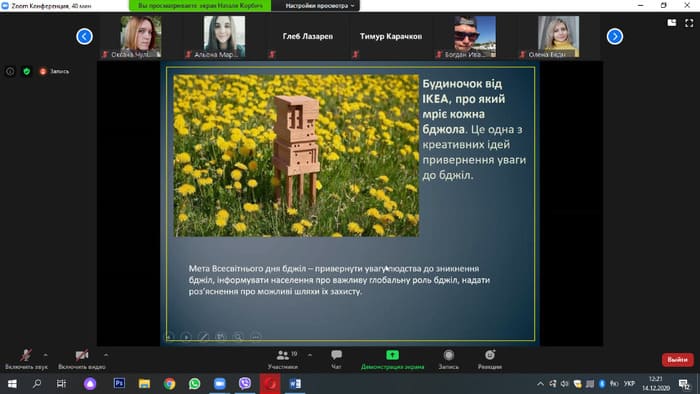Viewport: 700px width, 394px height.
Task: Unmute the microphone with Включить звук
Action: coord(26,360)
